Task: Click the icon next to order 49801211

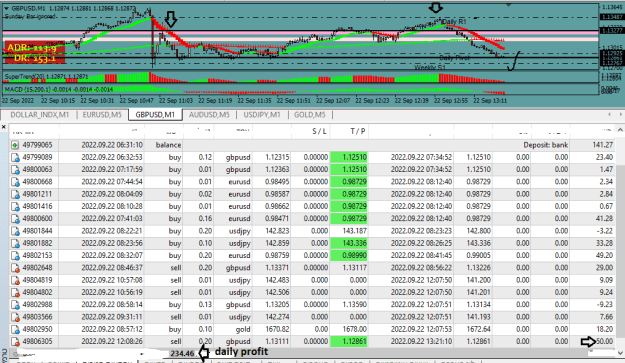Action: click(15, 194)
